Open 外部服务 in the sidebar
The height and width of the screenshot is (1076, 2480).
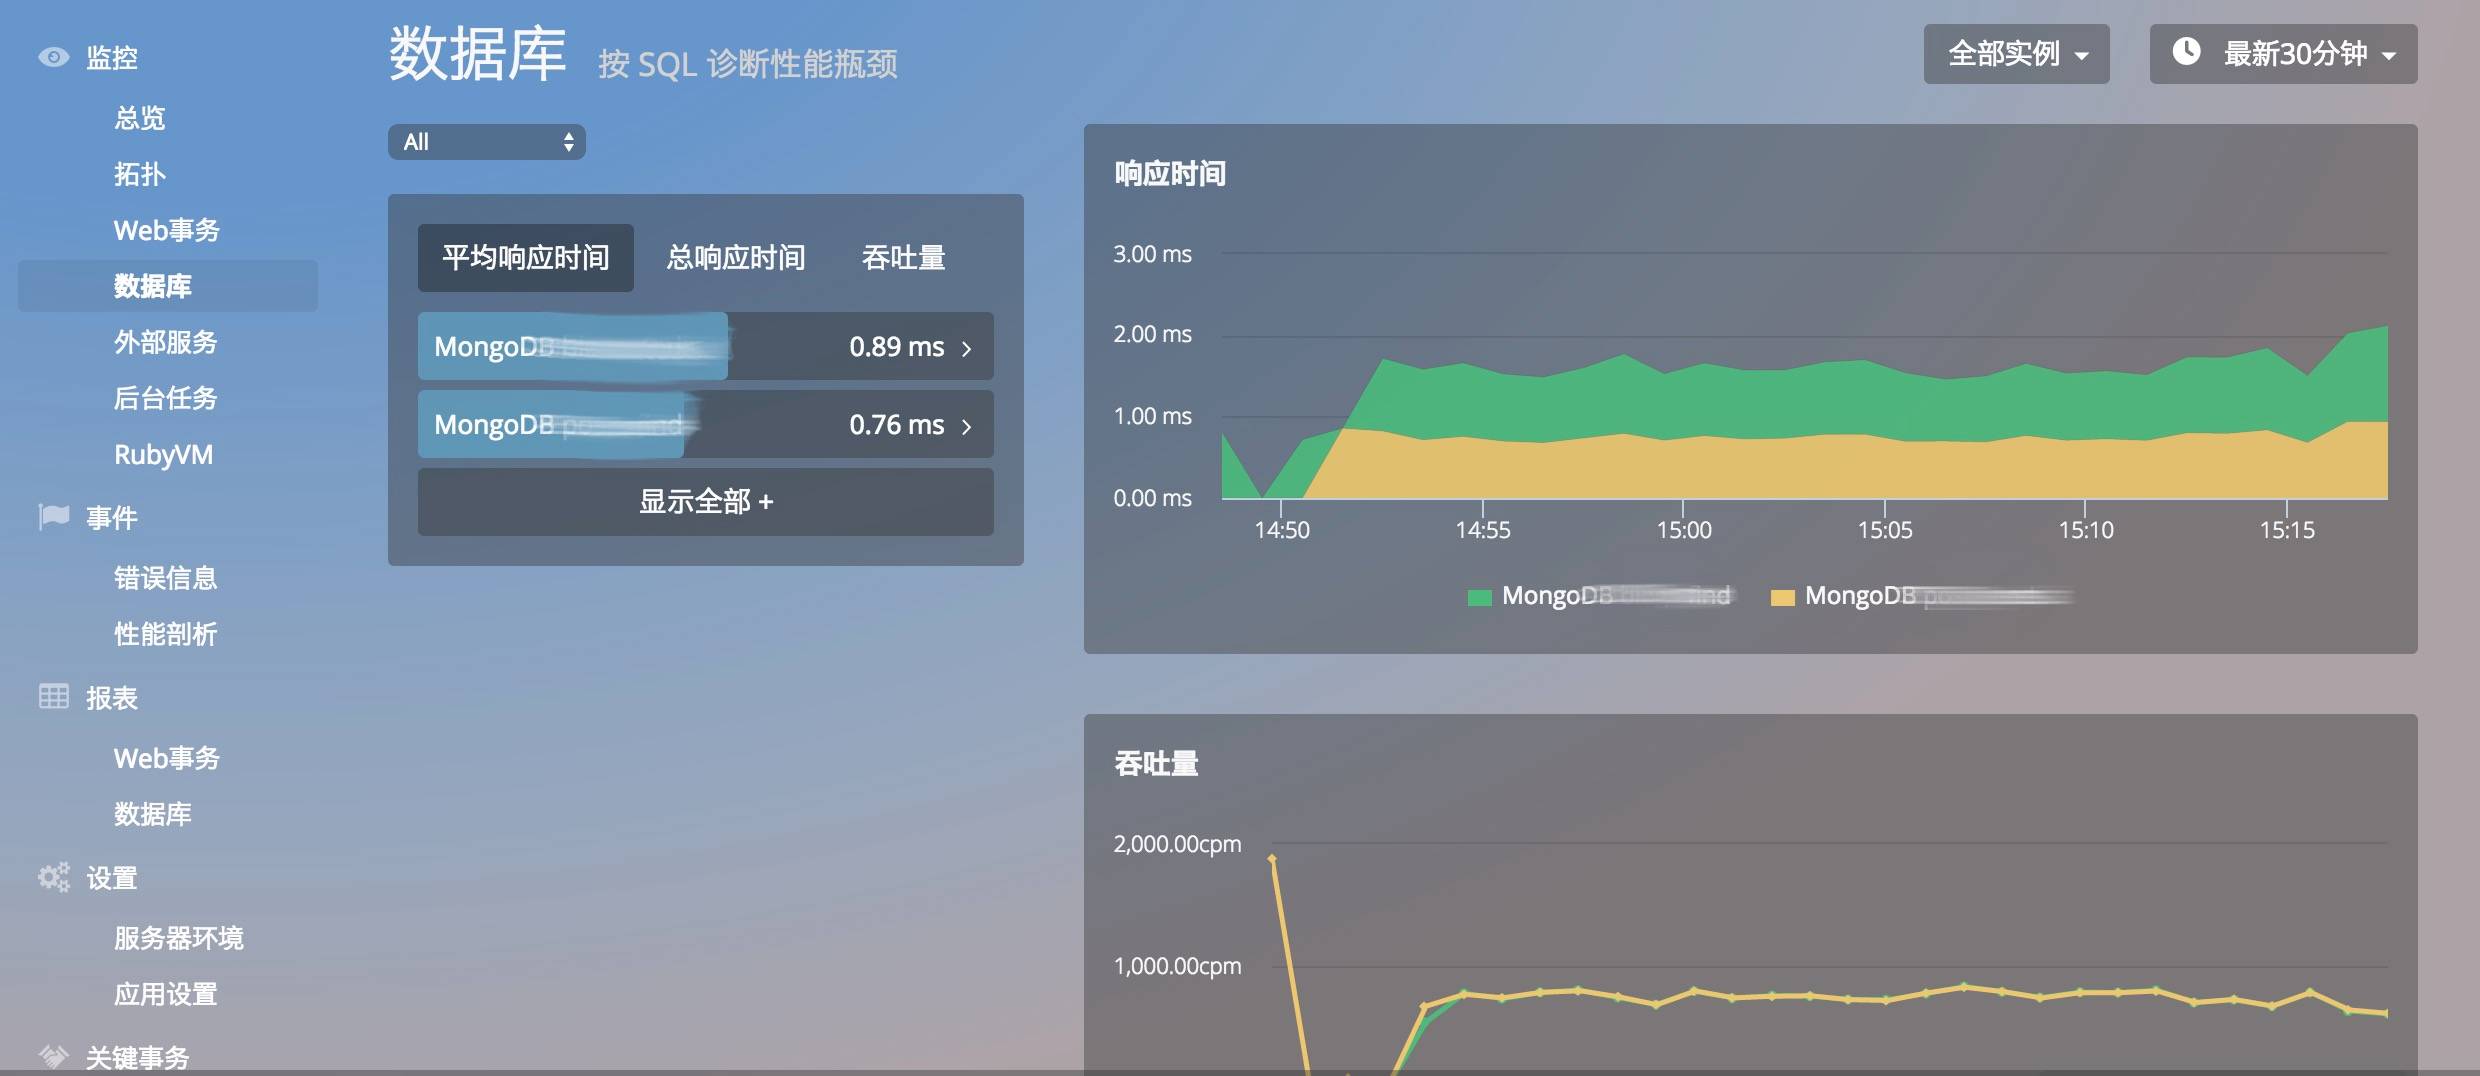pyautogui.click(x=166, y=342)
